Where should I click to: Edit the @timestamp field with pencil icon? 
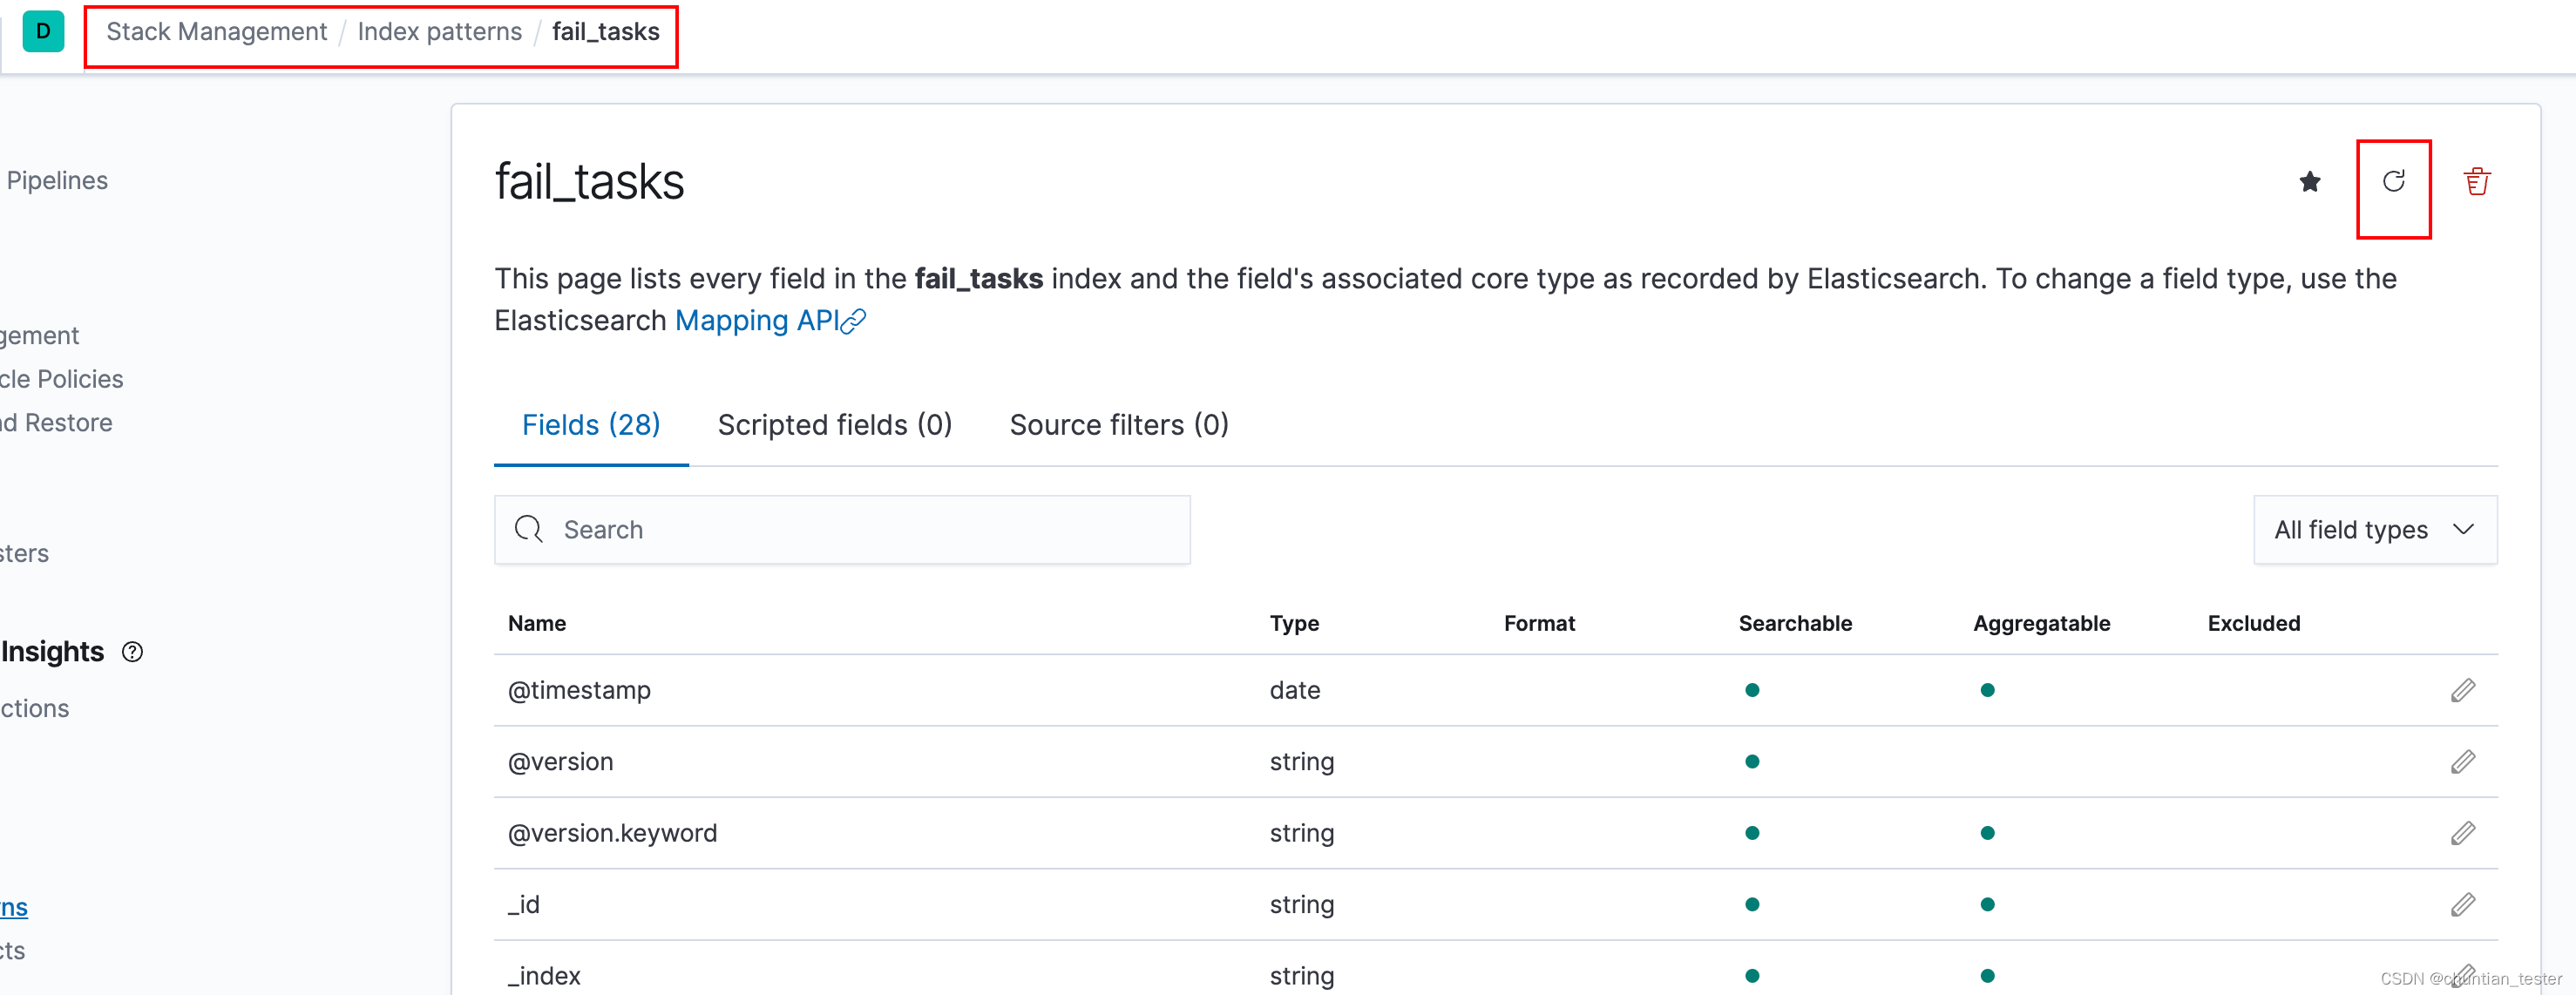pyautogui.click(x=2462, y=690)
